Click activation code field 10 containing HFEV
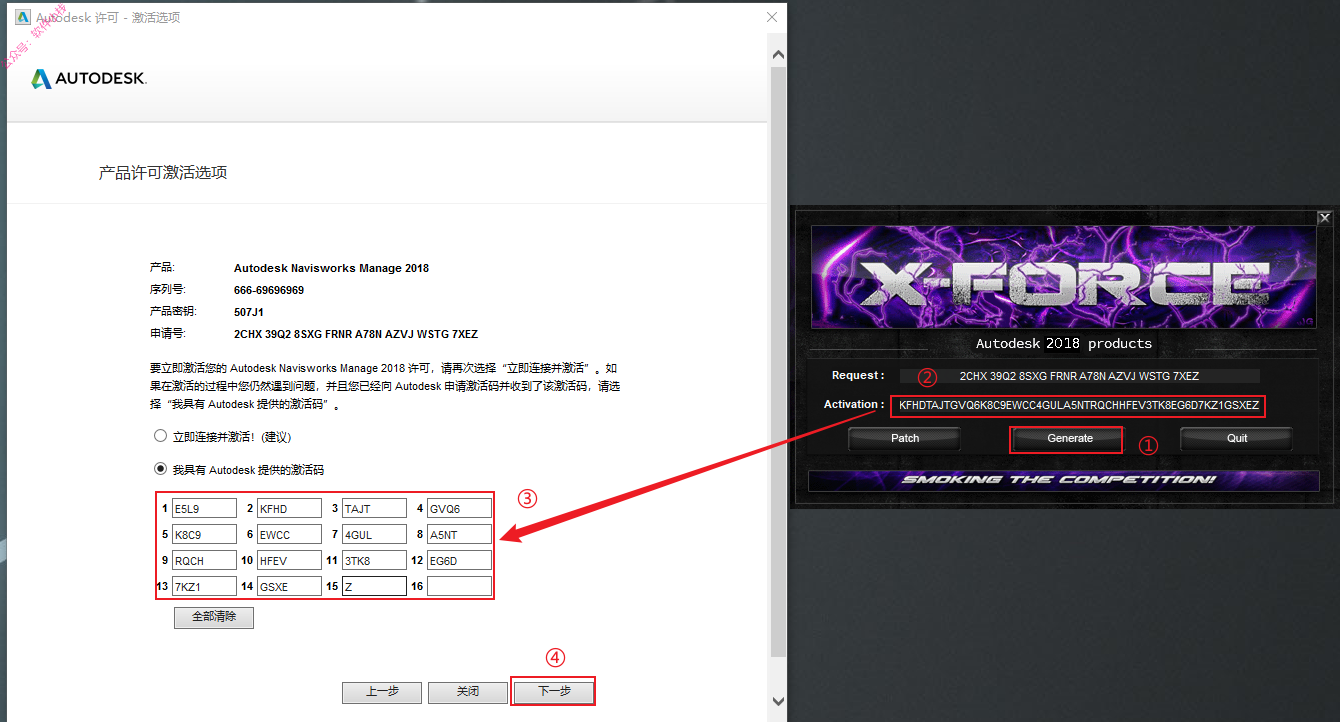Screen dimensions: 1340x722 click(289, 560)
